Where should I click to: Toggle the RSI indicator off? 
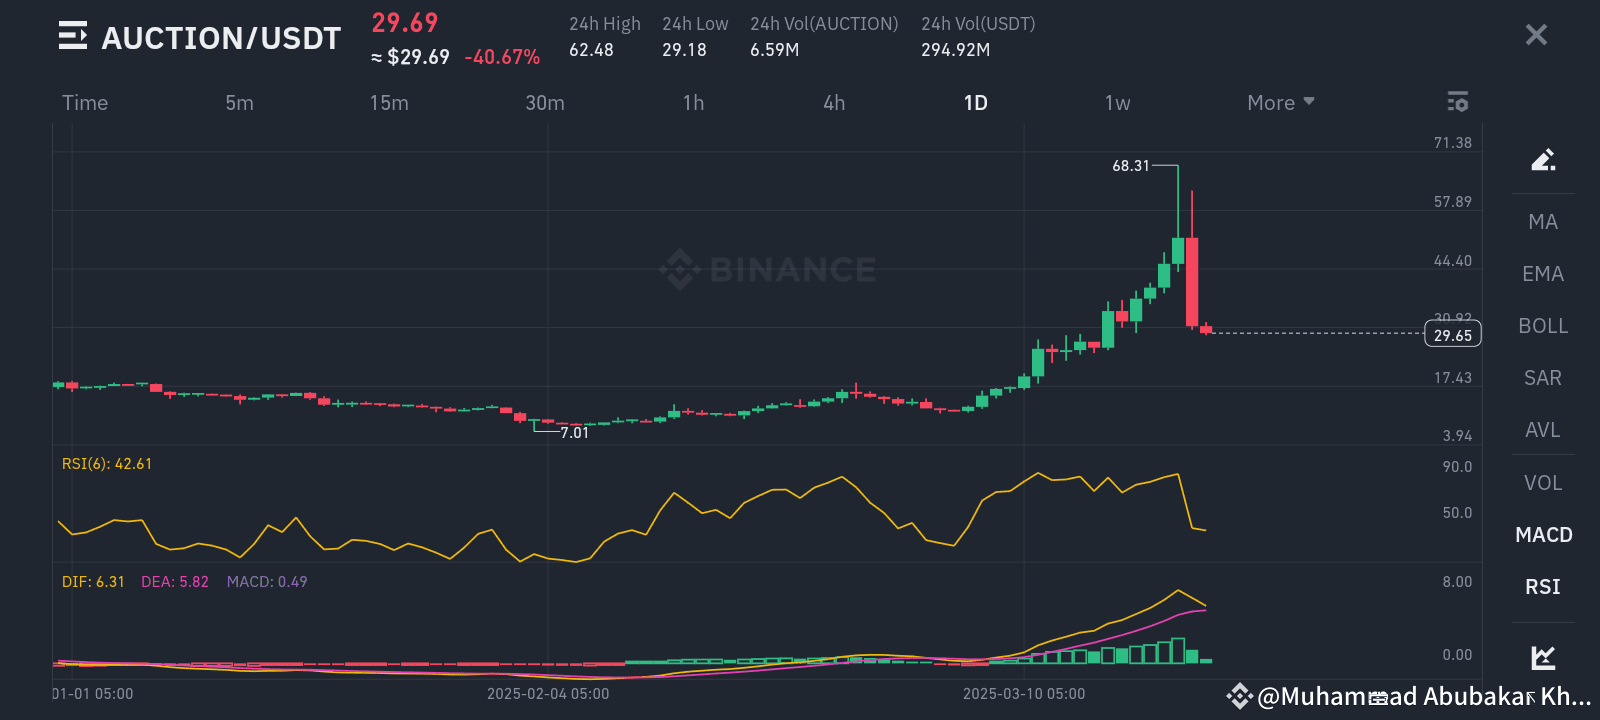pos(1543,587)
